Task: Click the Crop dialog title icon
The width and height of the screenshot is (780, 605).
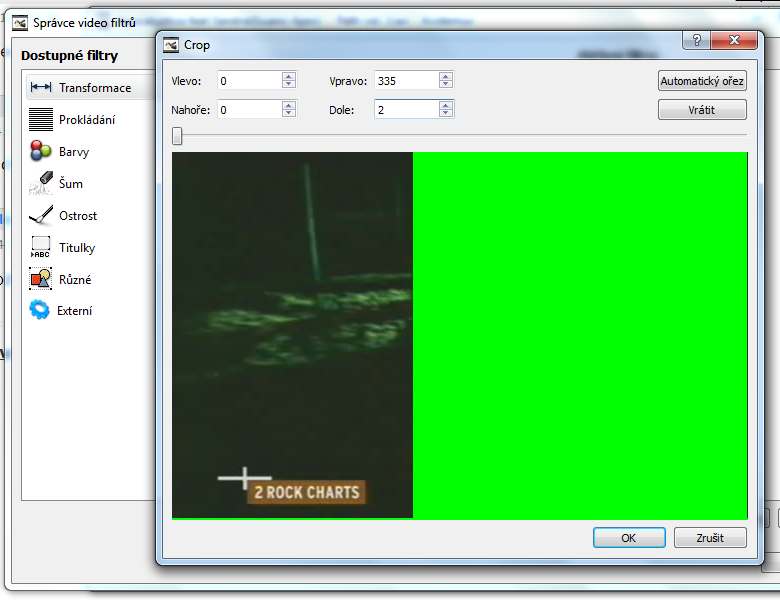Action: [171, 45]
